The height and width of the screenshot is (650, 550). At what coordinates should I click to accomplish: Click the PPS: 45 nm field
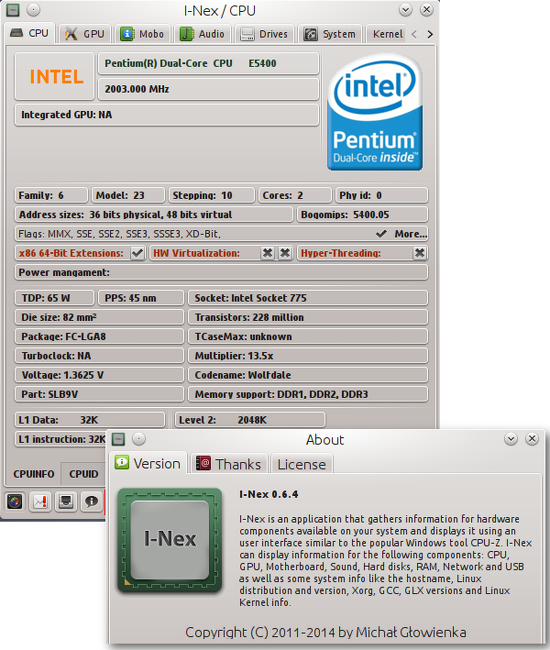point(141,298)
